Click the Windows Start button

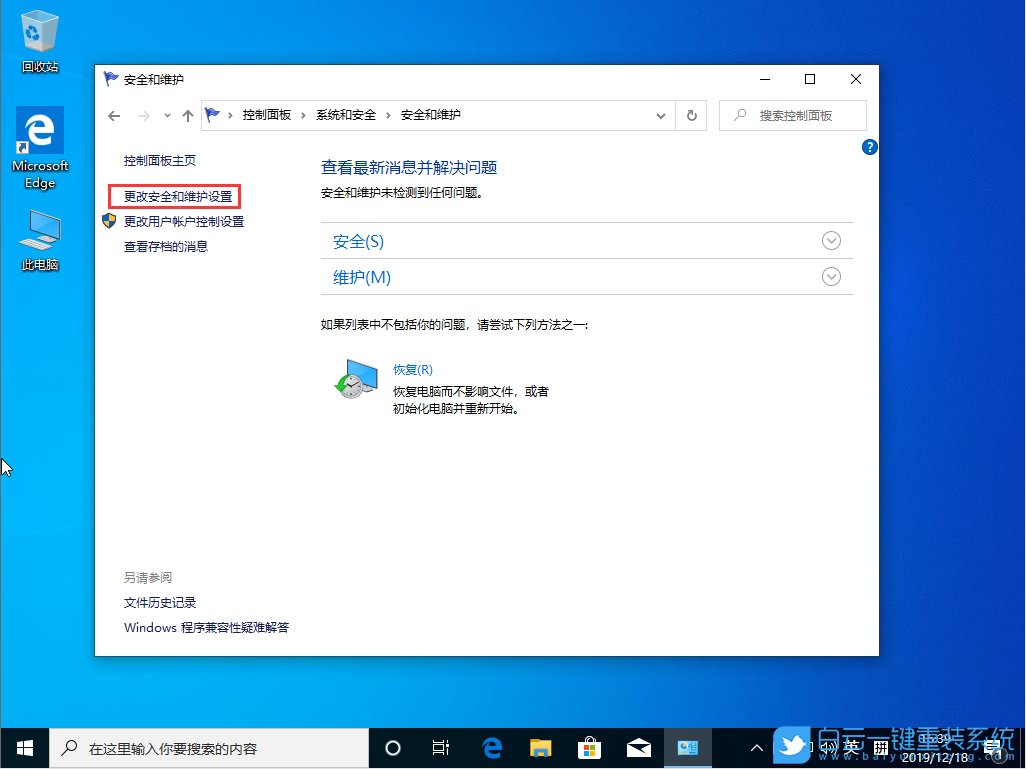23,747
